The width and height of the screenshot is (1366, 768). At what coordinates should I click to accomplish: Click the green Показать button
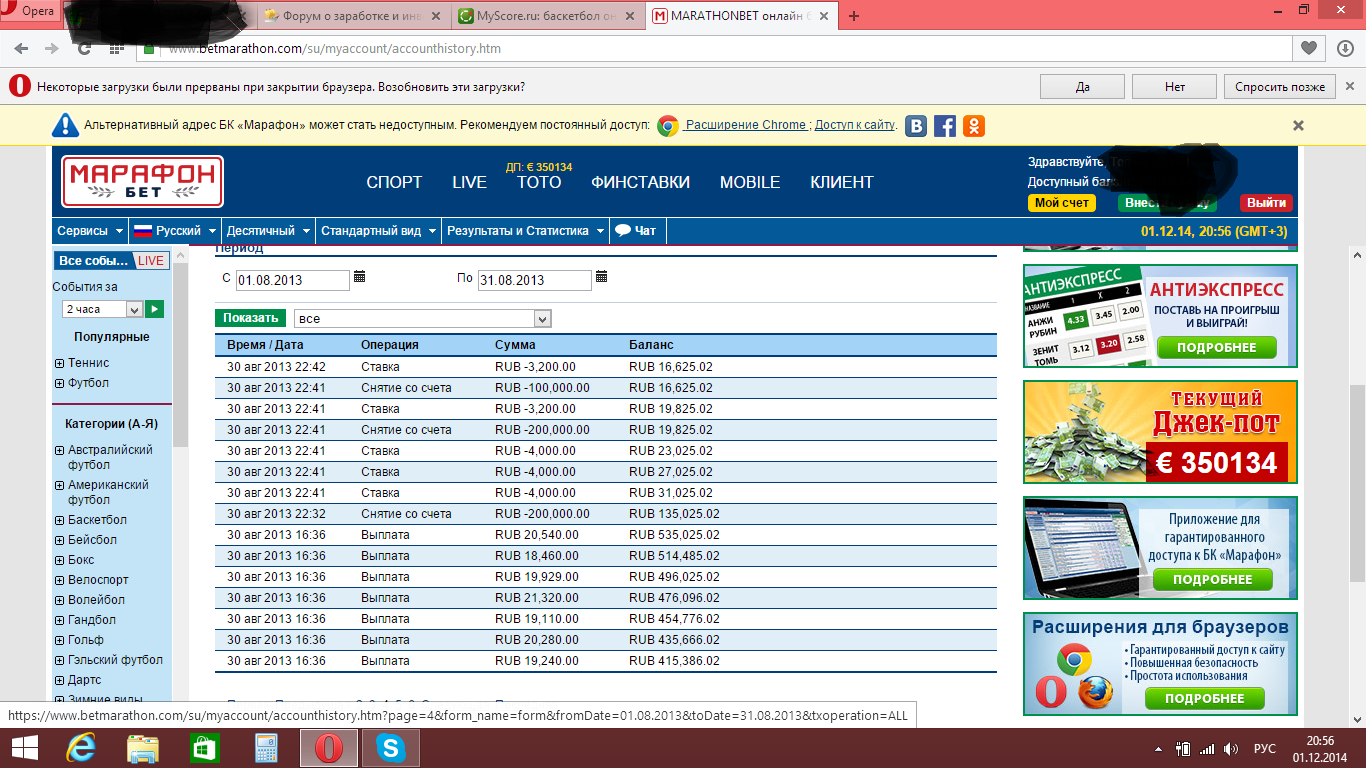(250, 318)
